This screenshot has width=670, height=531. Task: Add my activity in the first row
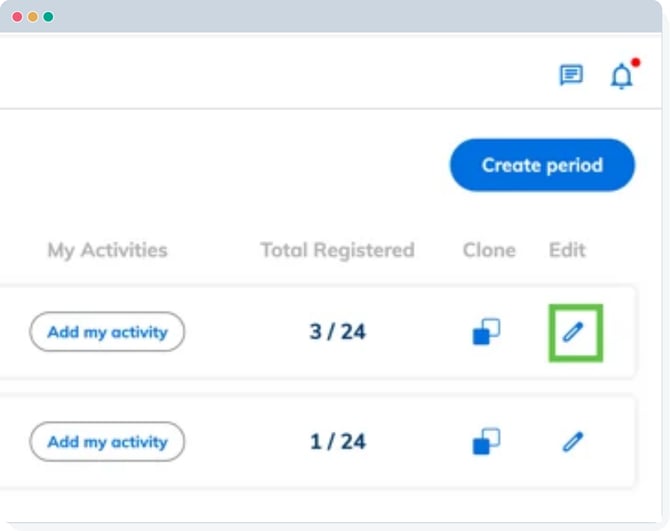(107, 332)
